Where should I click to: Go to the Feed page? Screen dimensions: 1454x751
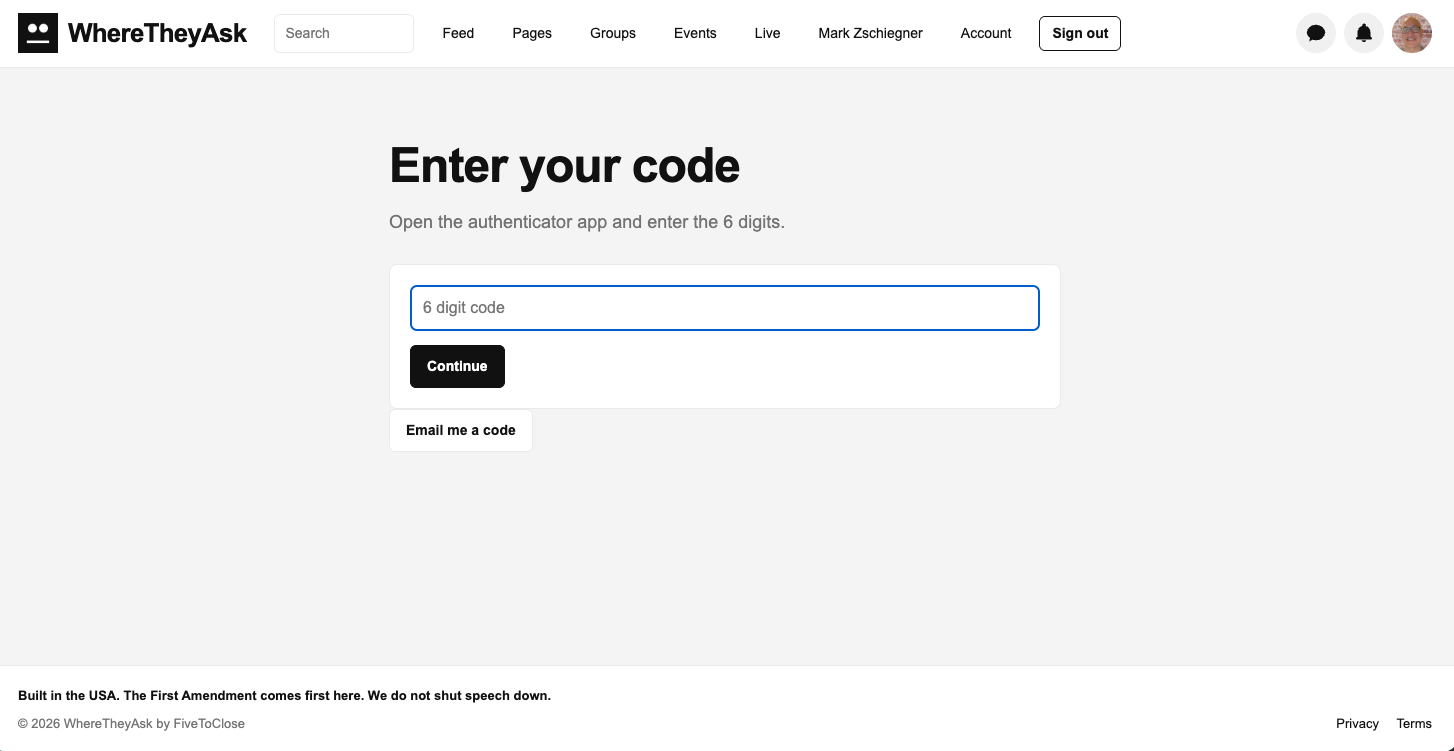pyautogui.click(x=458, y=33)
